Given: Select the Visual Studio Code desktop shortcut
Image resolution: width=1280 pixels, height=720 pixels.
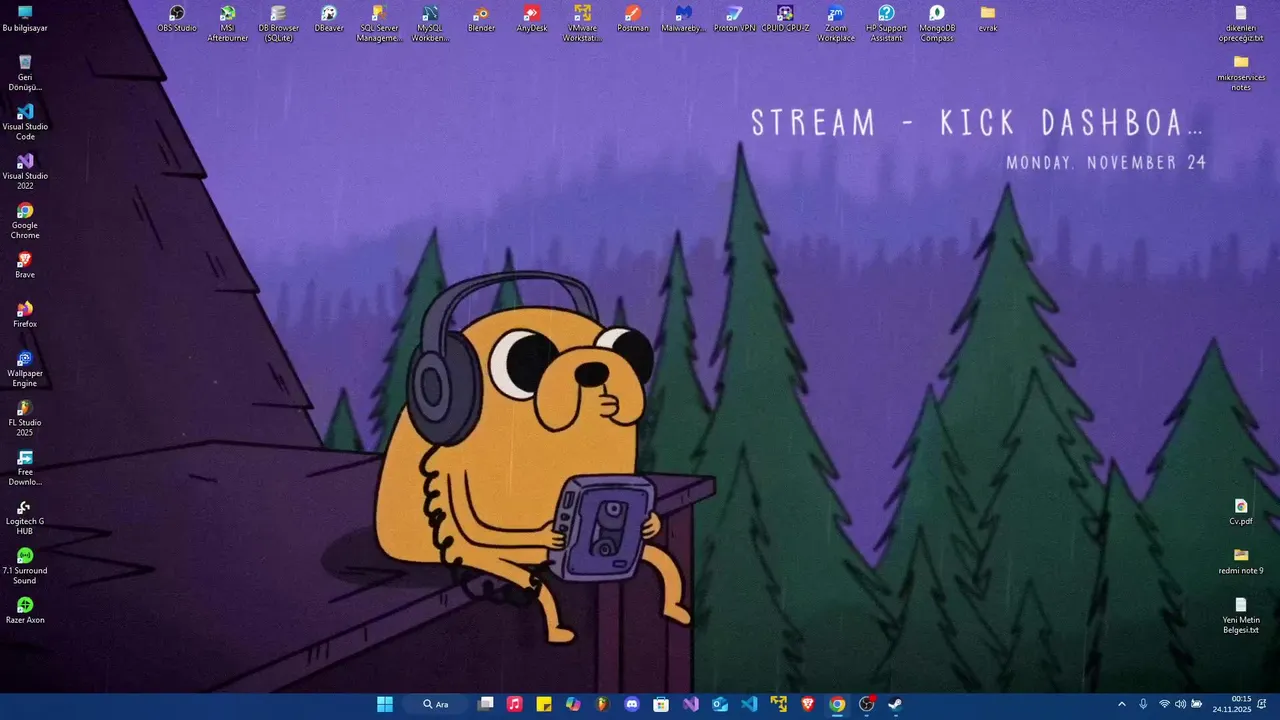Looking at the screenshot, I should pyautogui.click(x=25, y=122).
